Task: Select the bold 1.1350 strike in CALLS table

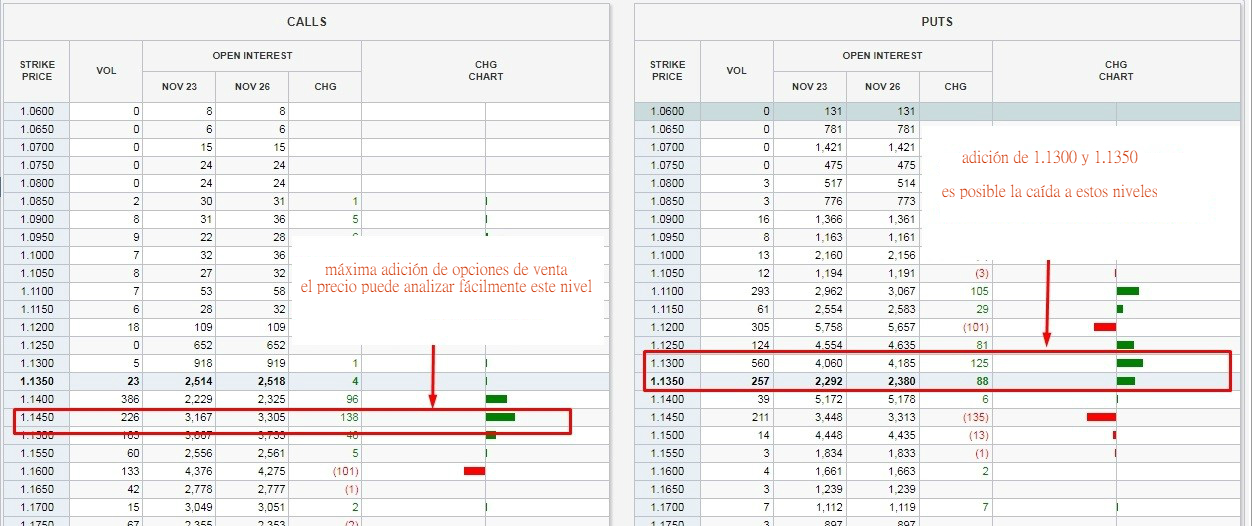Action: pos(36,381)
